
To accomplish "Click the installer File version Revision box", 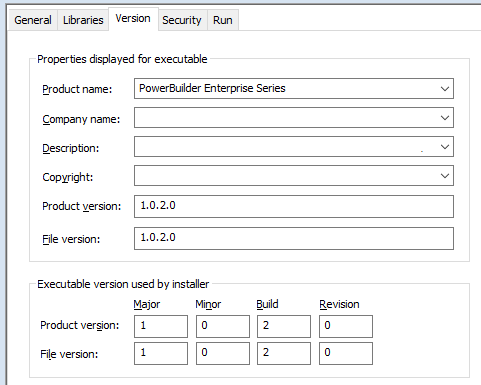I will tap(346, 353).
